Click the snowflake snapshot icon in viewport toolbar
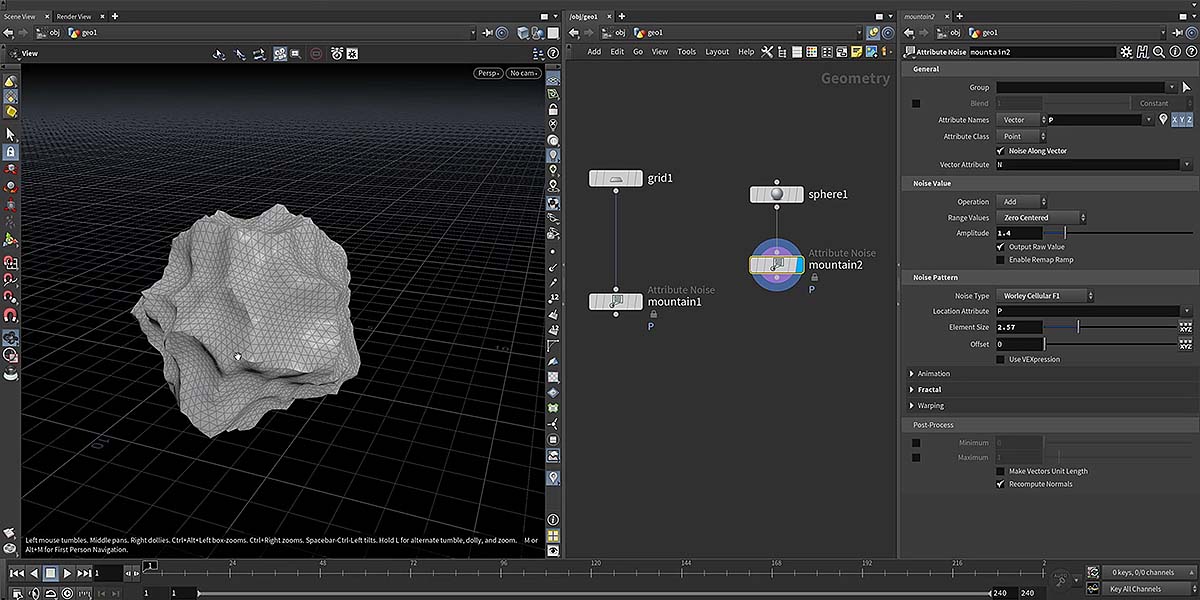The height and width of the screenshot is (600, 1200). (352, 53)
